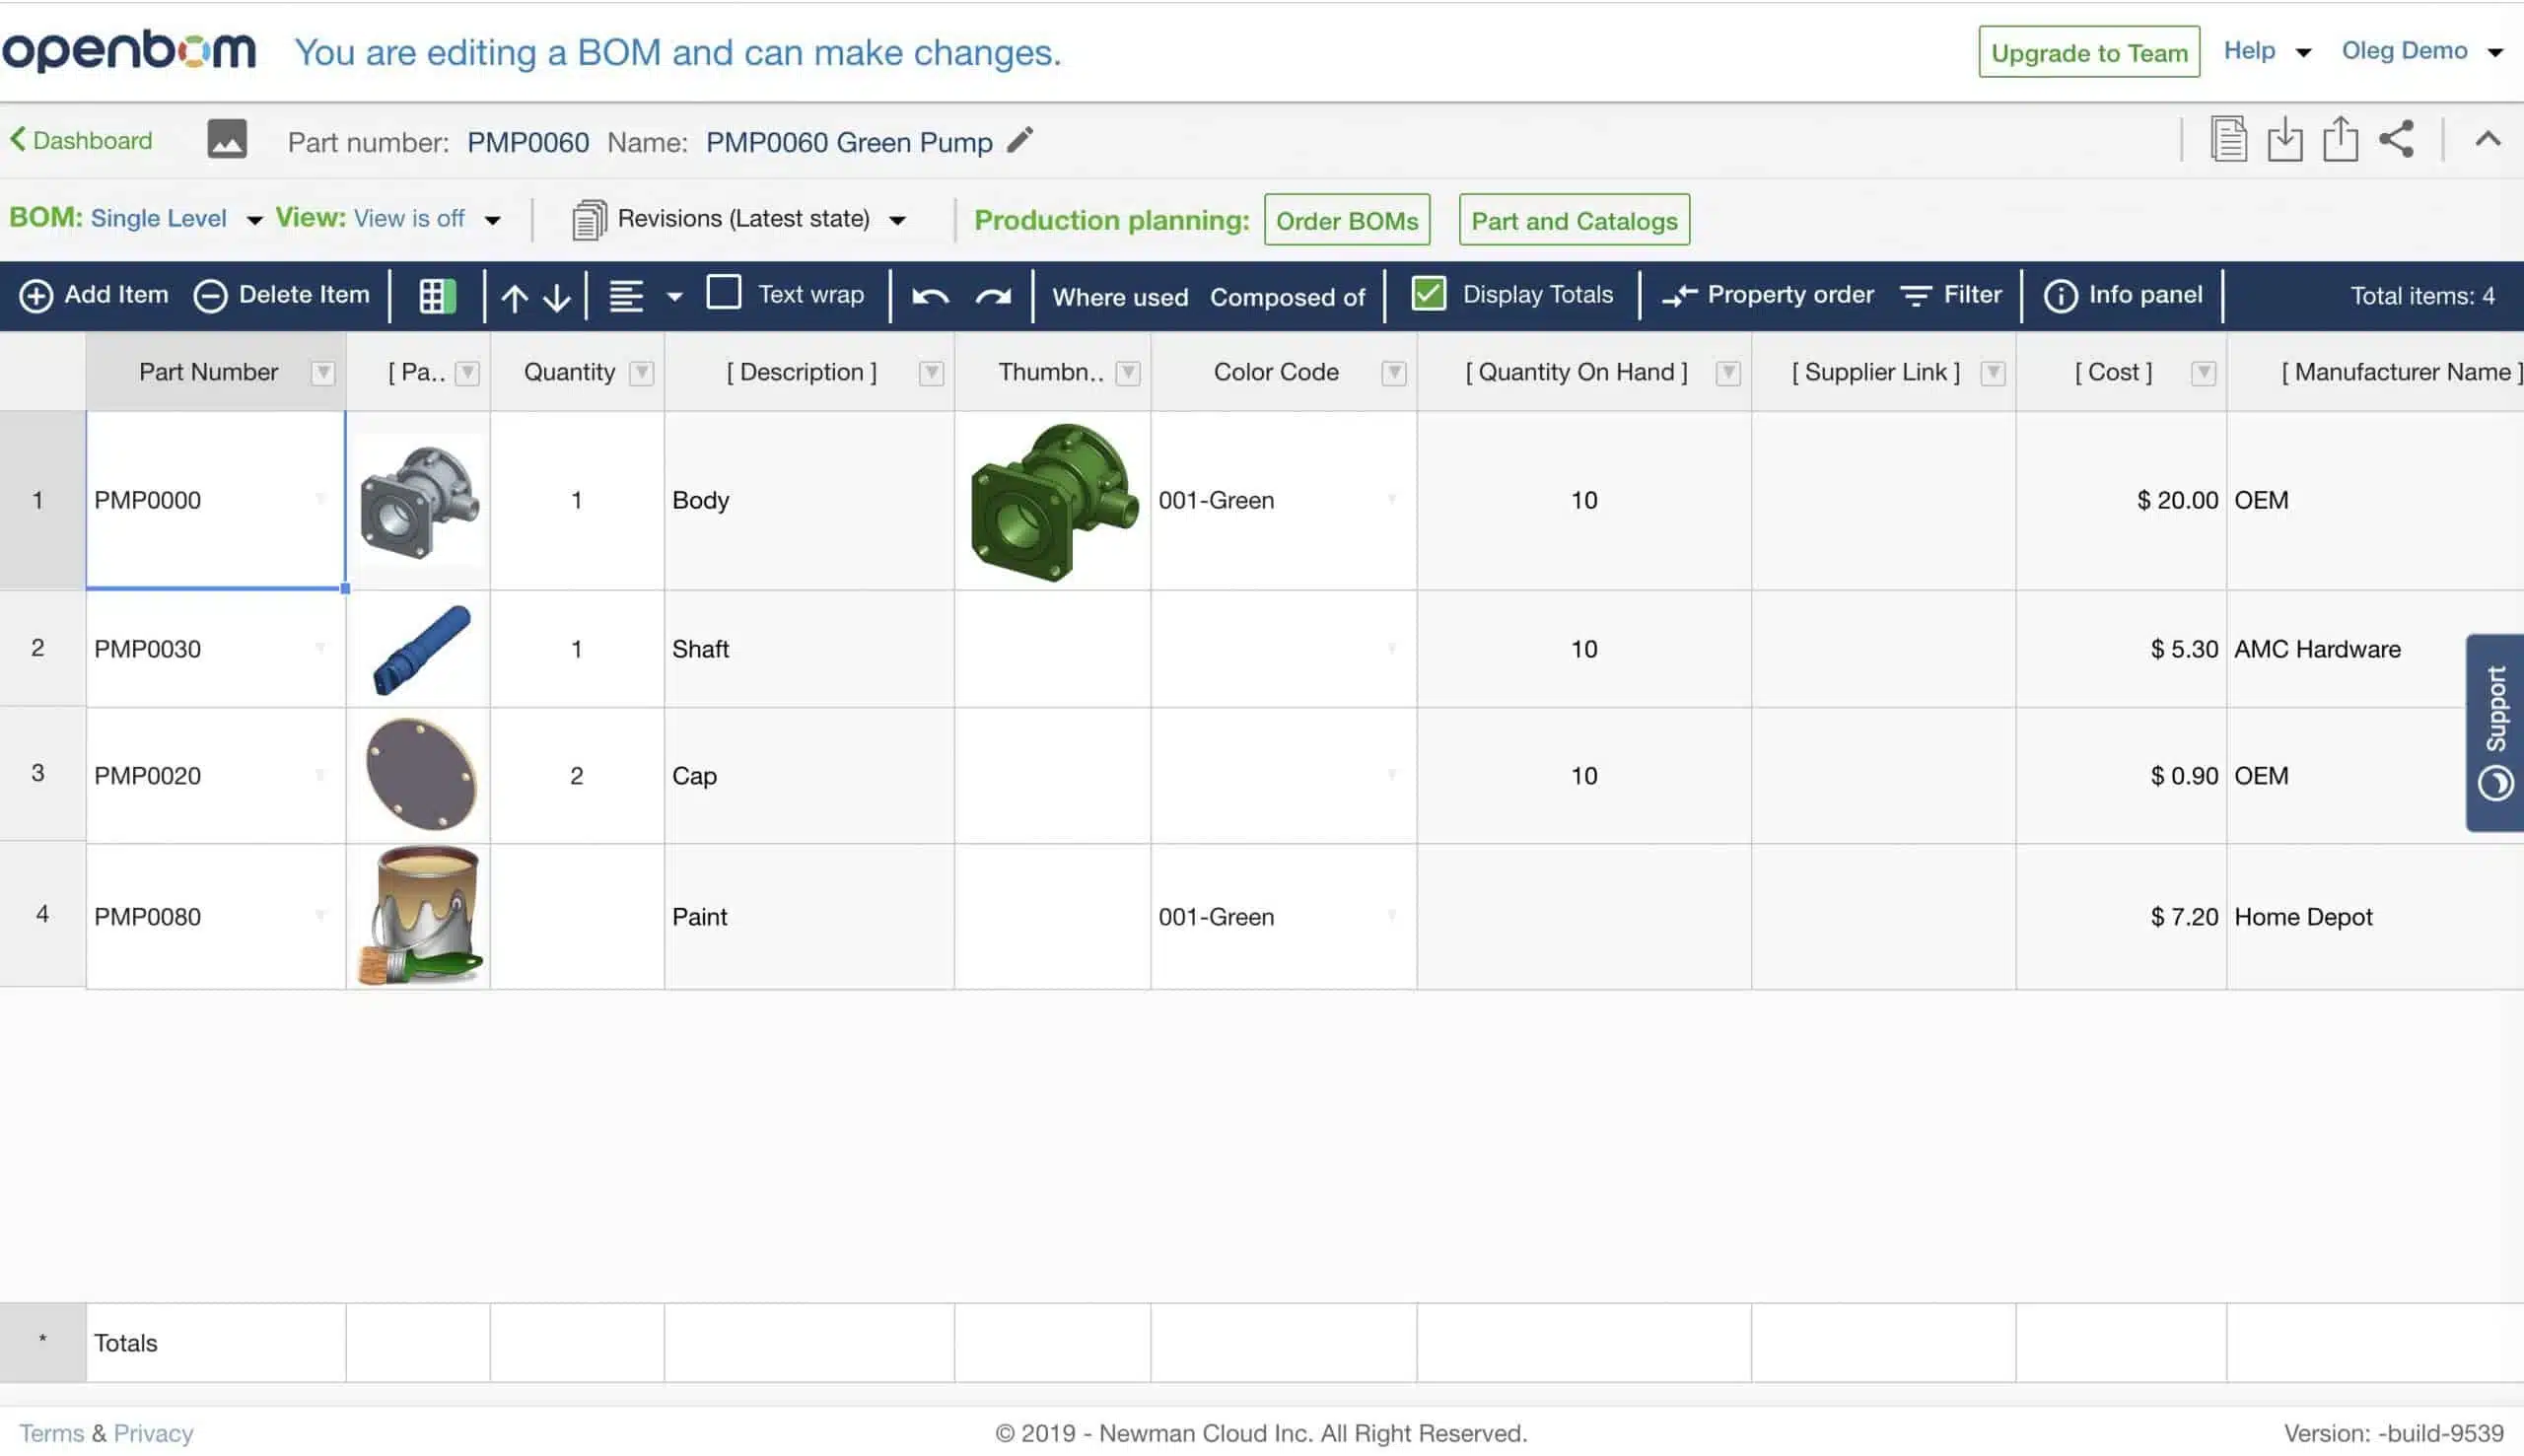
Task: Click the Cap disc thumbnail
Action: [x=420, y=774]
